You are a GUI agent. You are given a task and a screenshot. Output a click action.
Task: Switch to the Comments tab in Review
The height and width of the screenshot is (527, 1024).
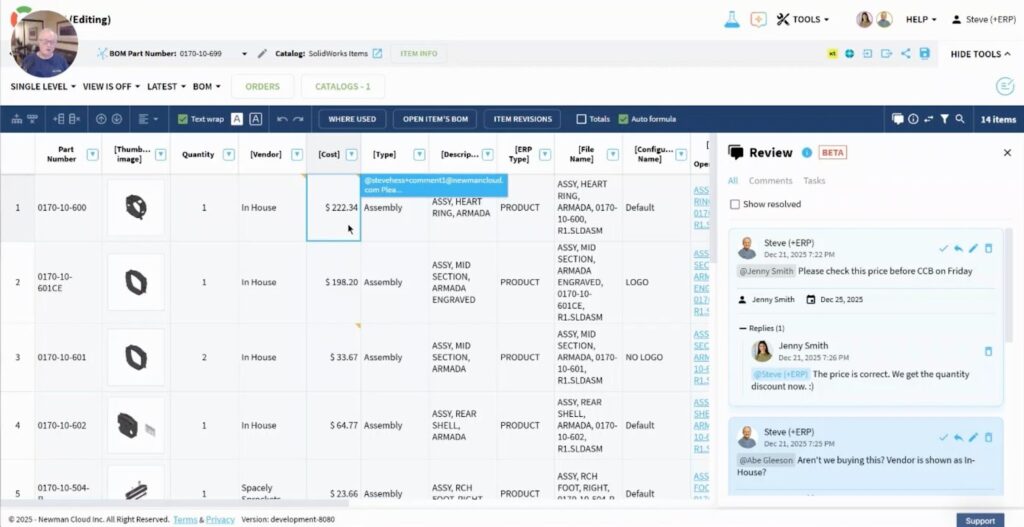[x=770, y=181]
